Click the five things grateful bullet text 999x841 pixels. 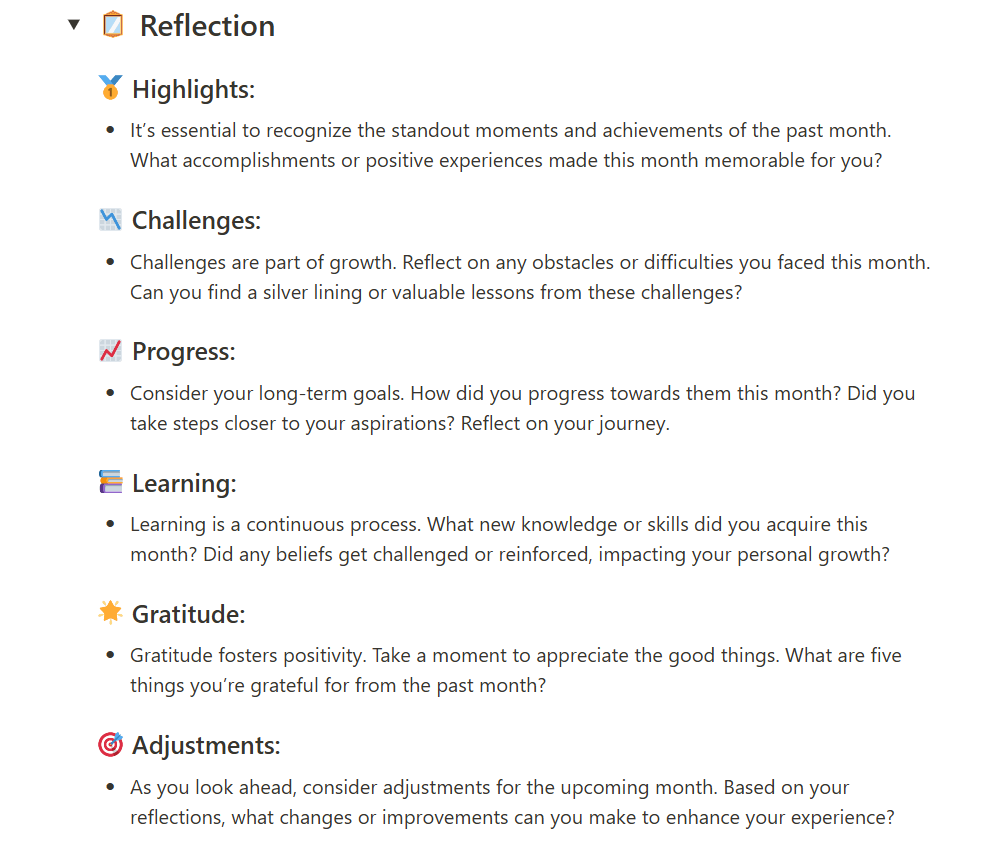click(336, 686)
